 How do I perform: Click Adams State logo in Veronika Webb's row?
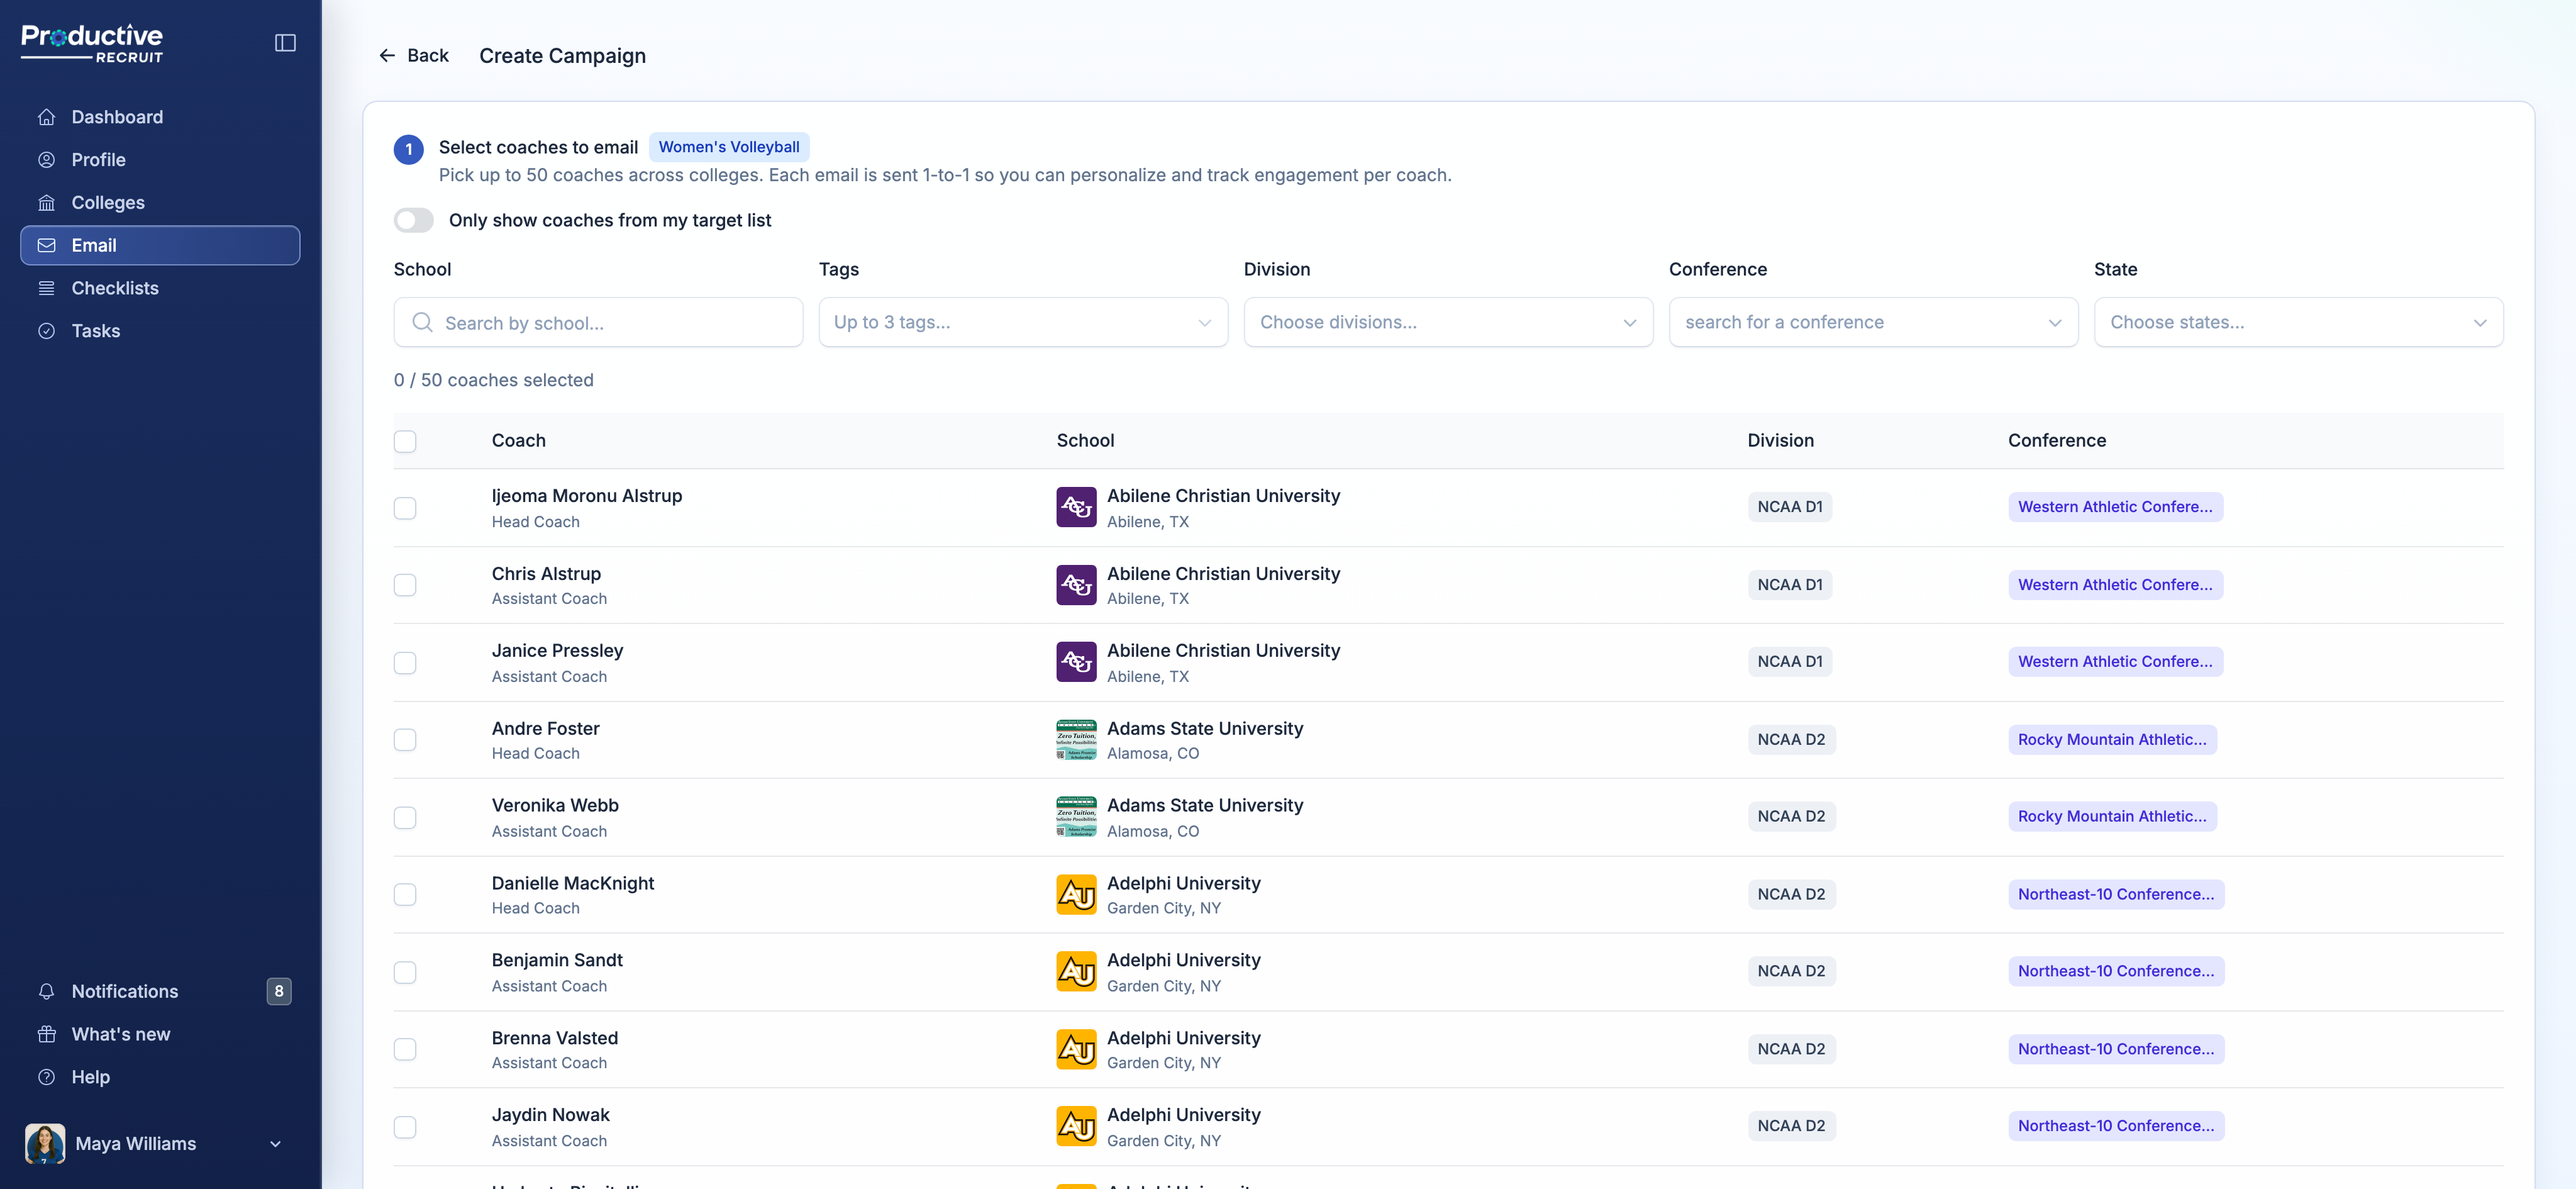click(x=1076, y=817)
